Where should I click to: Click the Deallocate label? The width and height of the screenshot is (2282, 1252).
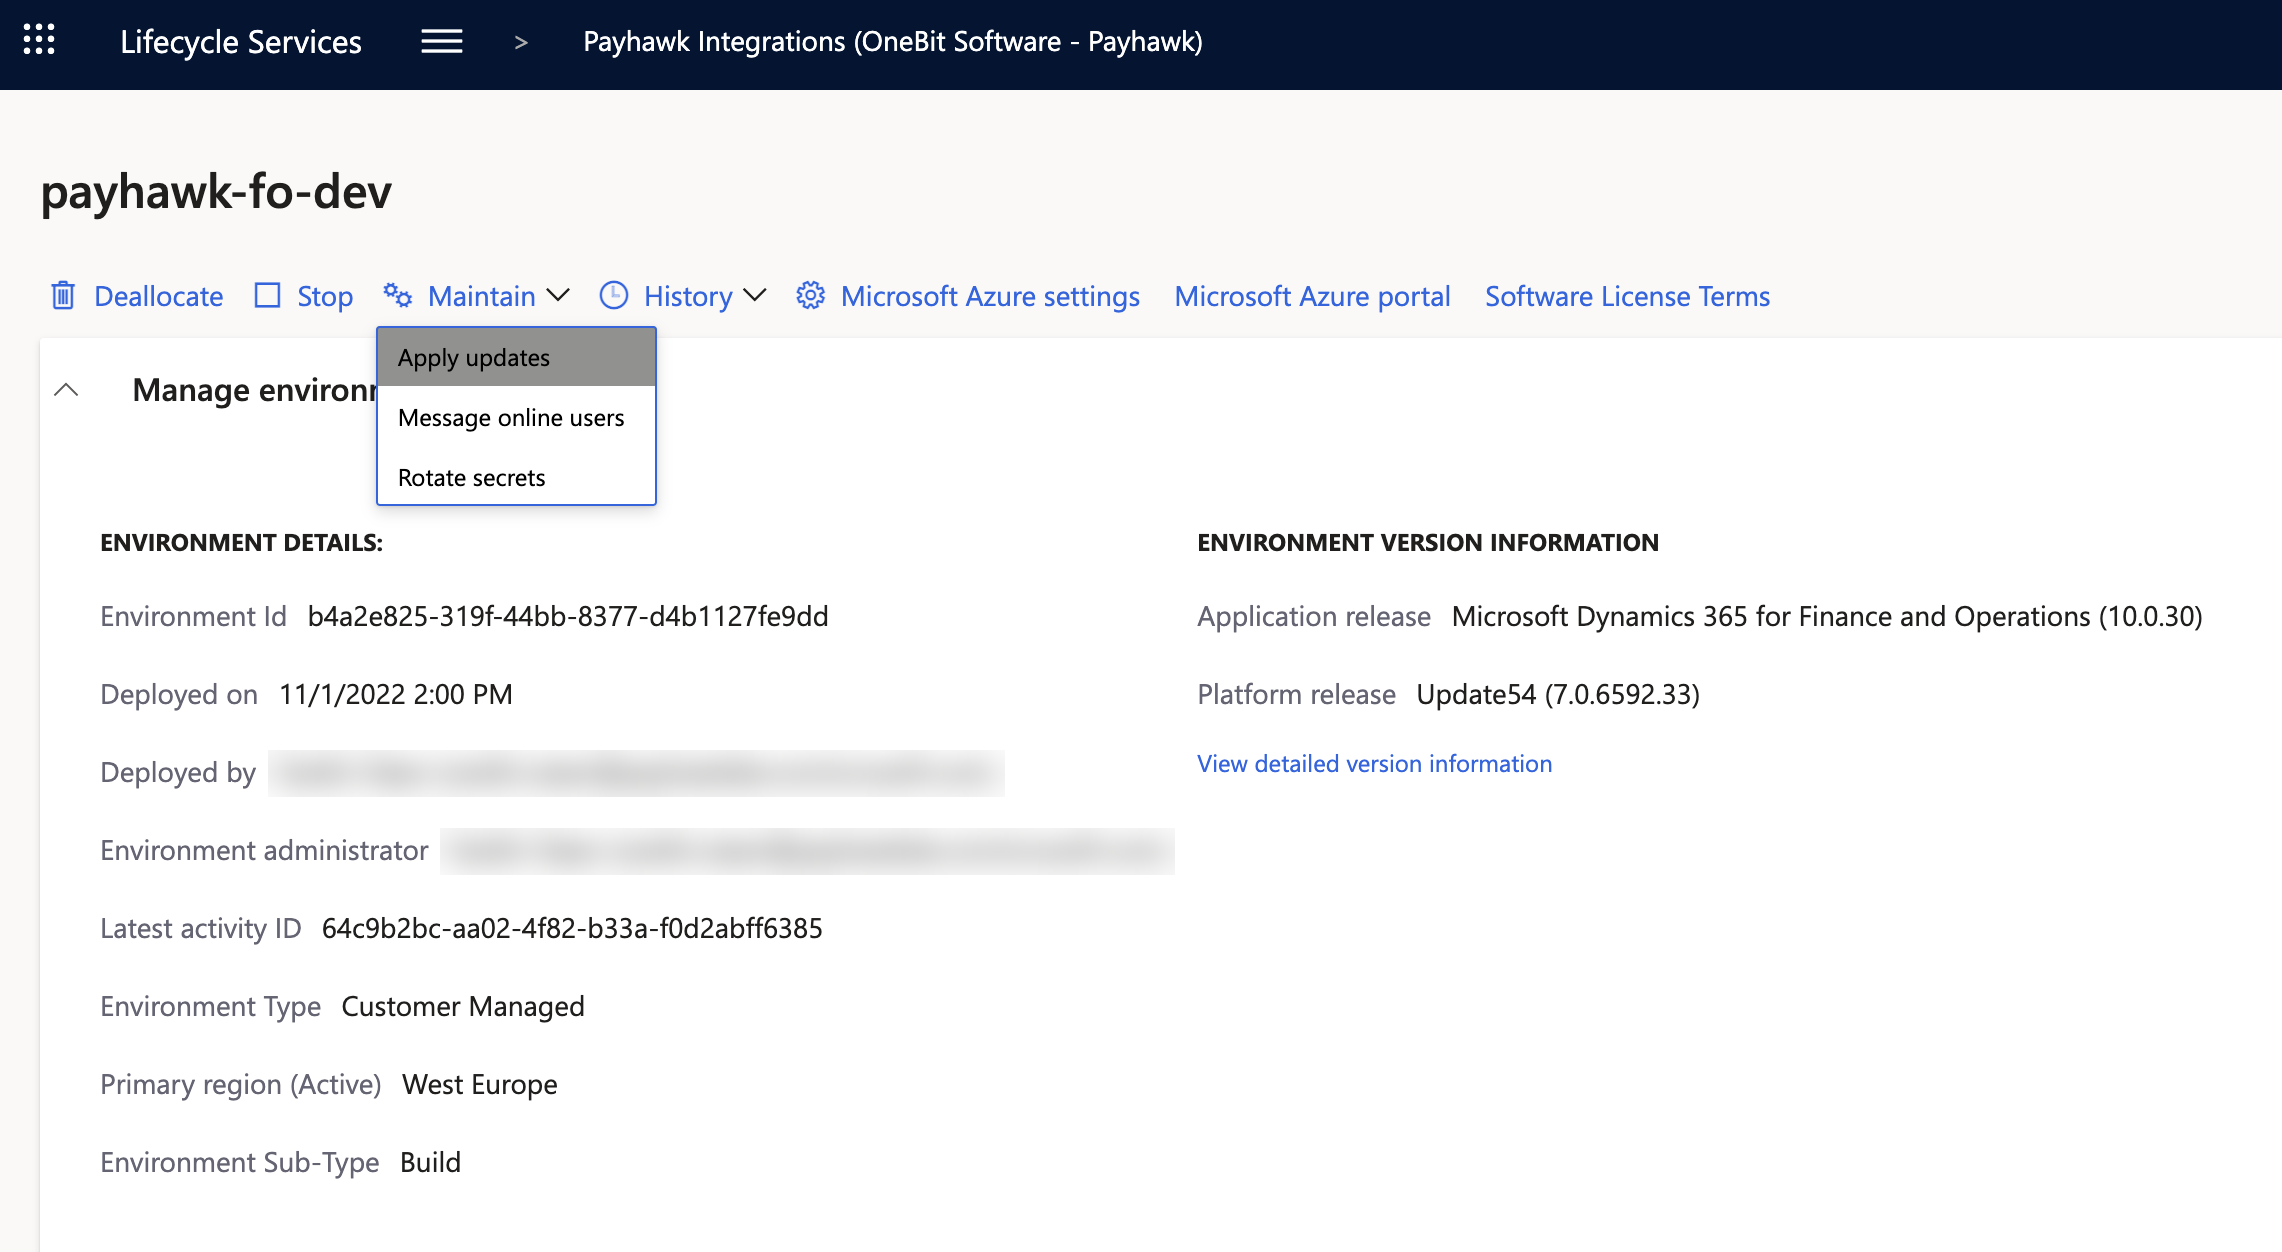tap(158, 296)
